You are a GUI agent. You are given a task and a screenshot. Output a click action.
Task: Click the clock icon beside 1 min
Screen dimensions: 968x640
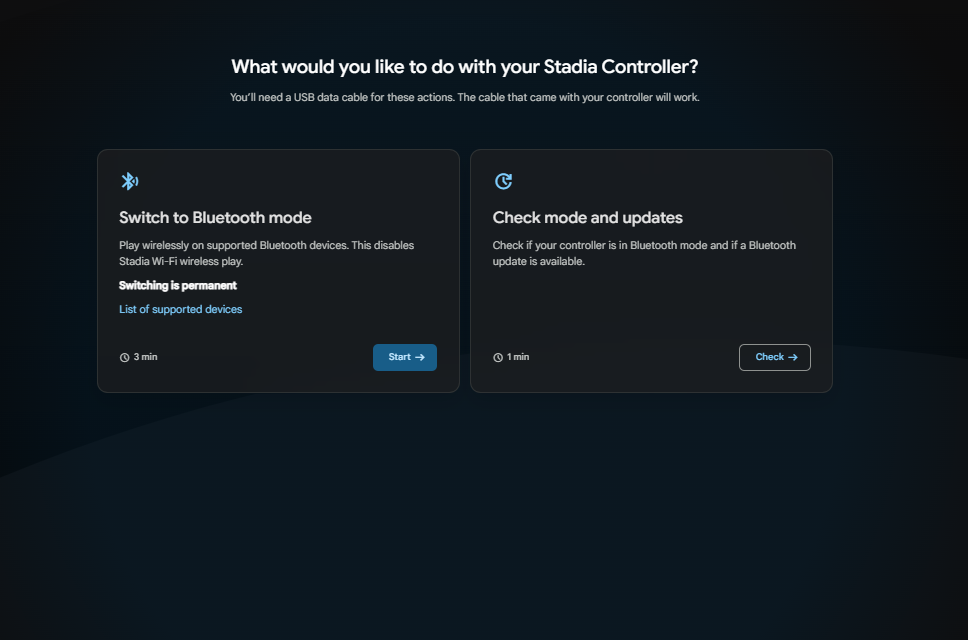coord(498,357)
